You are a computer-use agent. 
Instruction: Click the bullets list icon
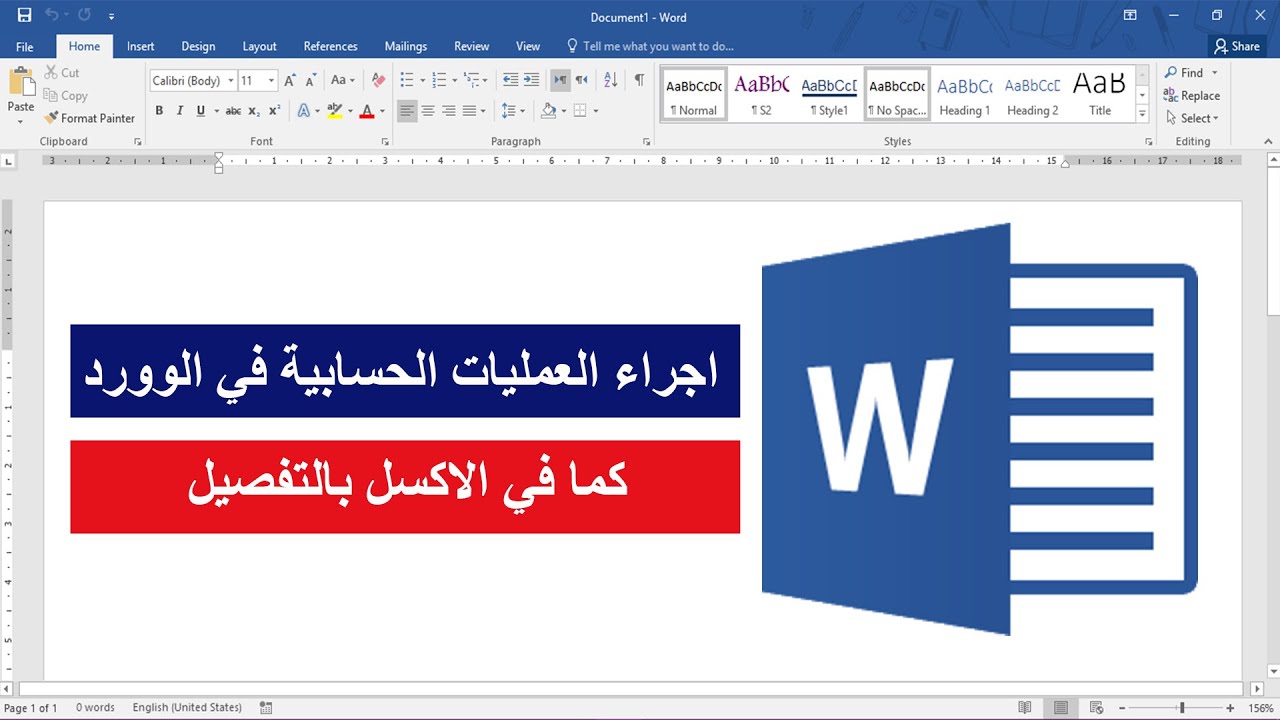pos(407,80)
